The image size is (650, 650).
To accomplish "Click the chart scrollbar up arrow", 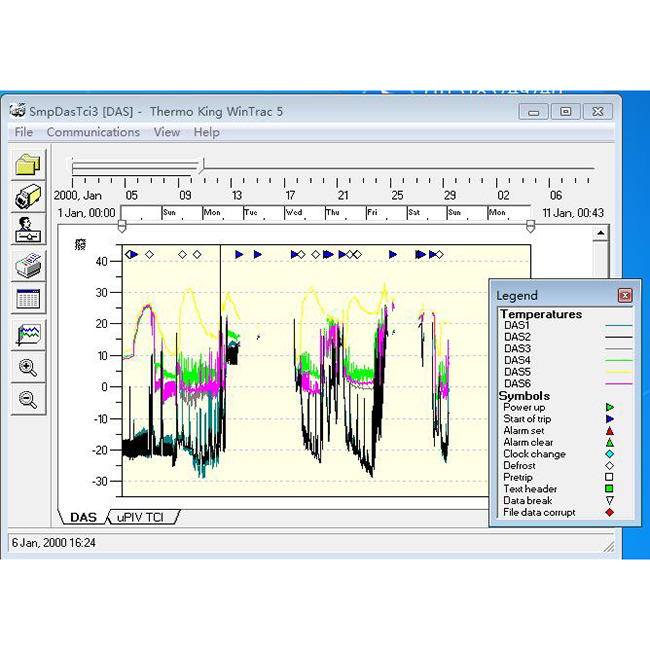I will pos(601,233).
